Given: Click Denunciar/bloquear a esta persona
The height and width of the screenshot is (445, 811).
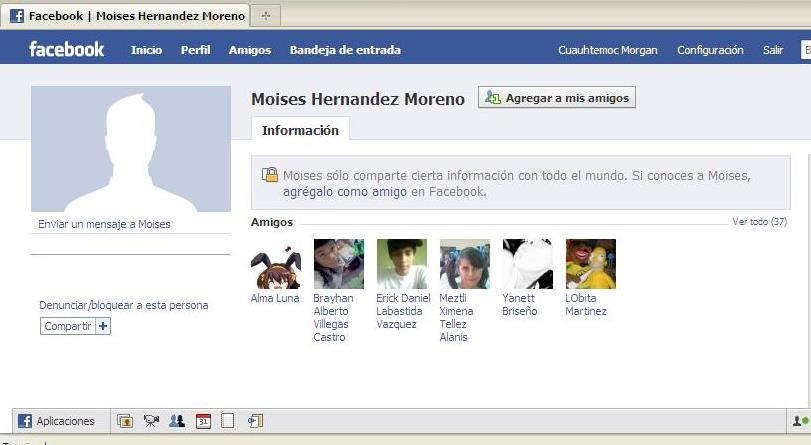Looking at the screenshot, I should coord(123,305).
